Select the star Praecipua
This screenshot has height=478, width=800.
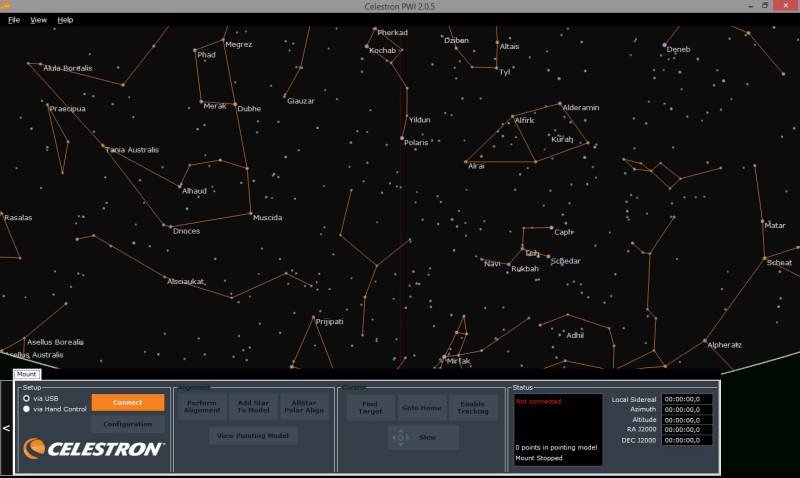point(47,106)
